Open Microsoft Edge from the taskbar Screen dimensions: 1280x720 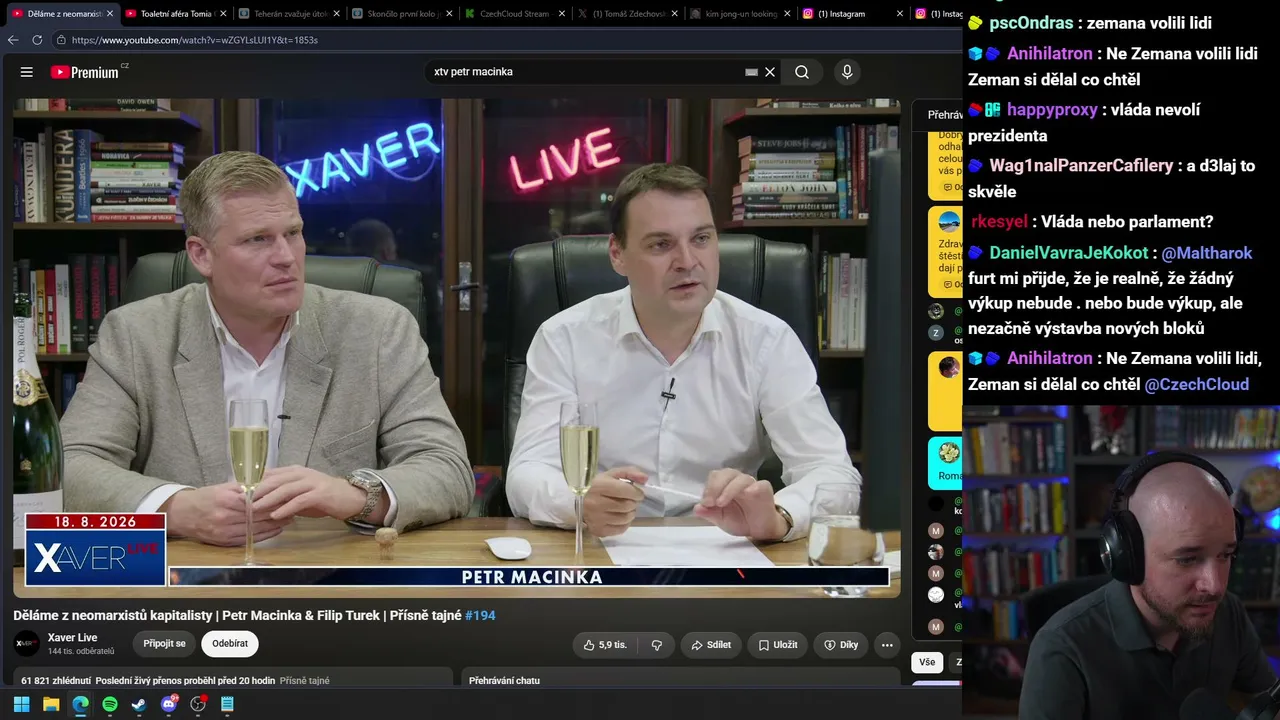point(80,704)
